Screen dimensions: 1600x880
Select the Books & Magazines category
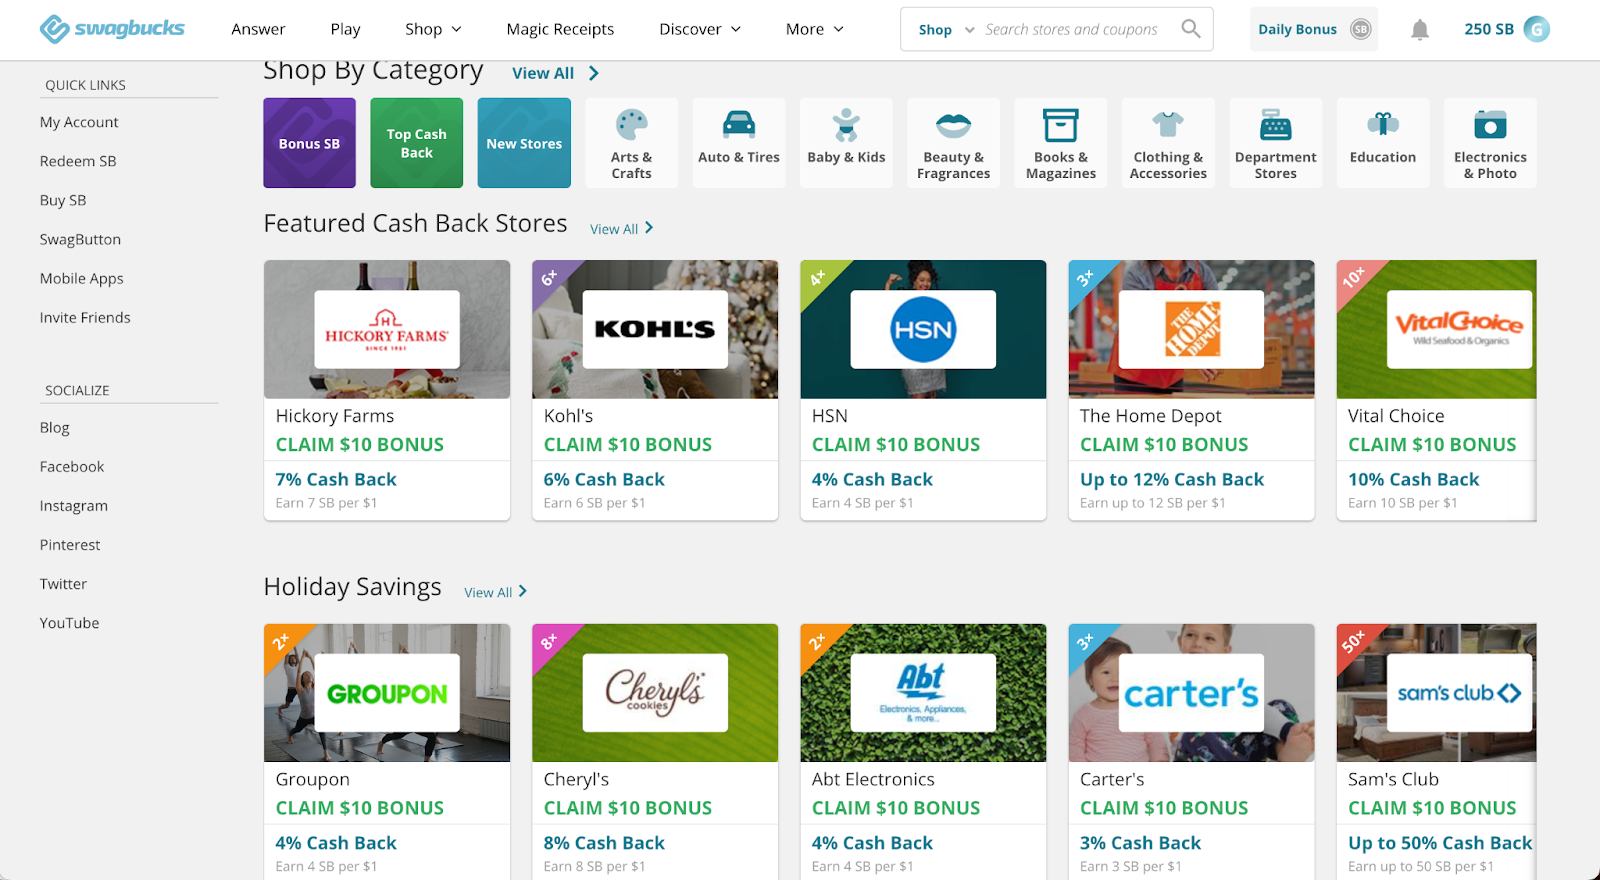[x=1061, y=143]
